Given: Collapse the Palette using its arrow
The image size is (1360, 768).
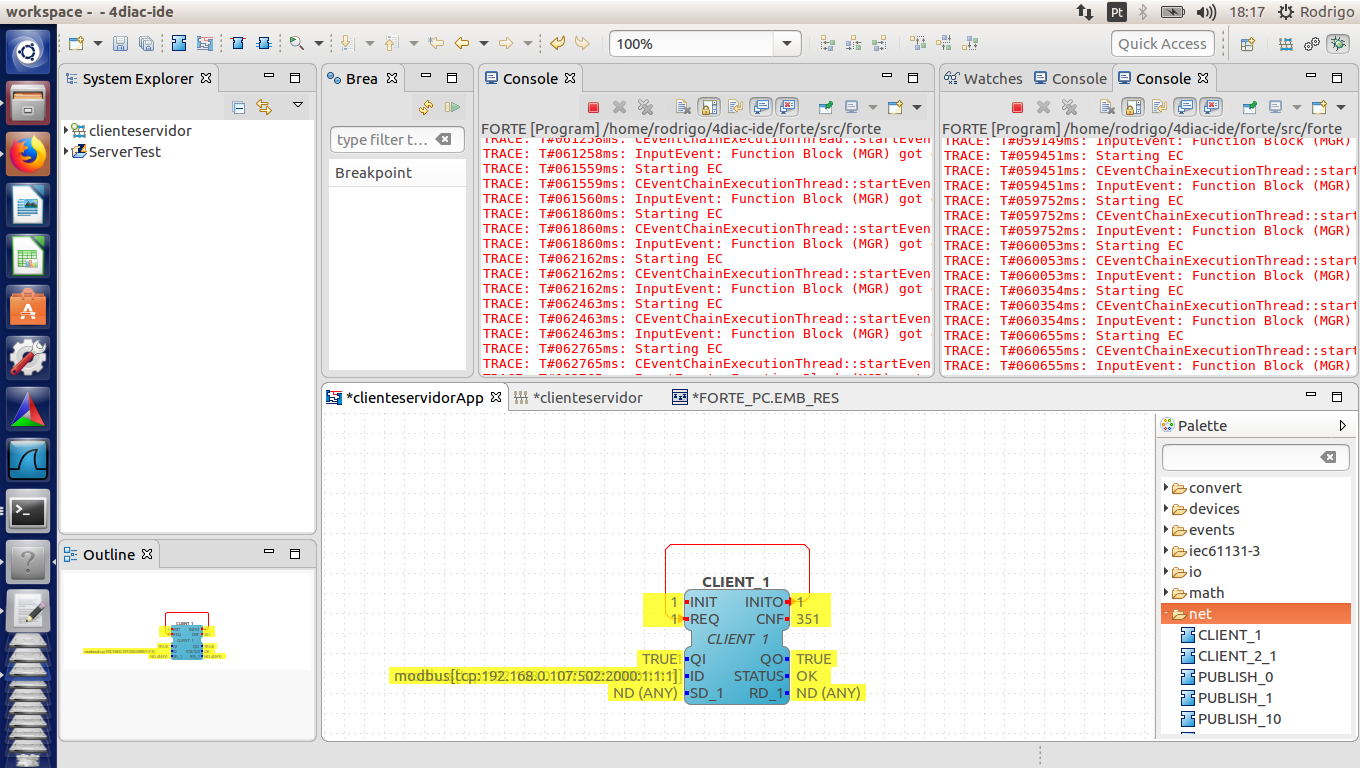Looking at the screenshot, I should pos(1342,425).
